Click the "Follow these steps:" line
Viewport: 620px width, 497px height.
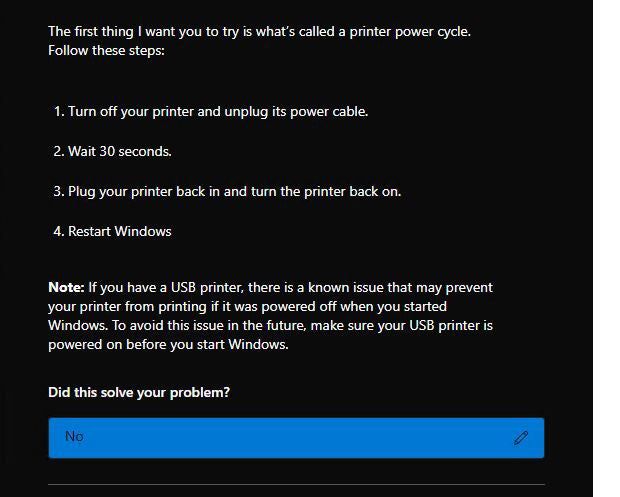point(106,51)
